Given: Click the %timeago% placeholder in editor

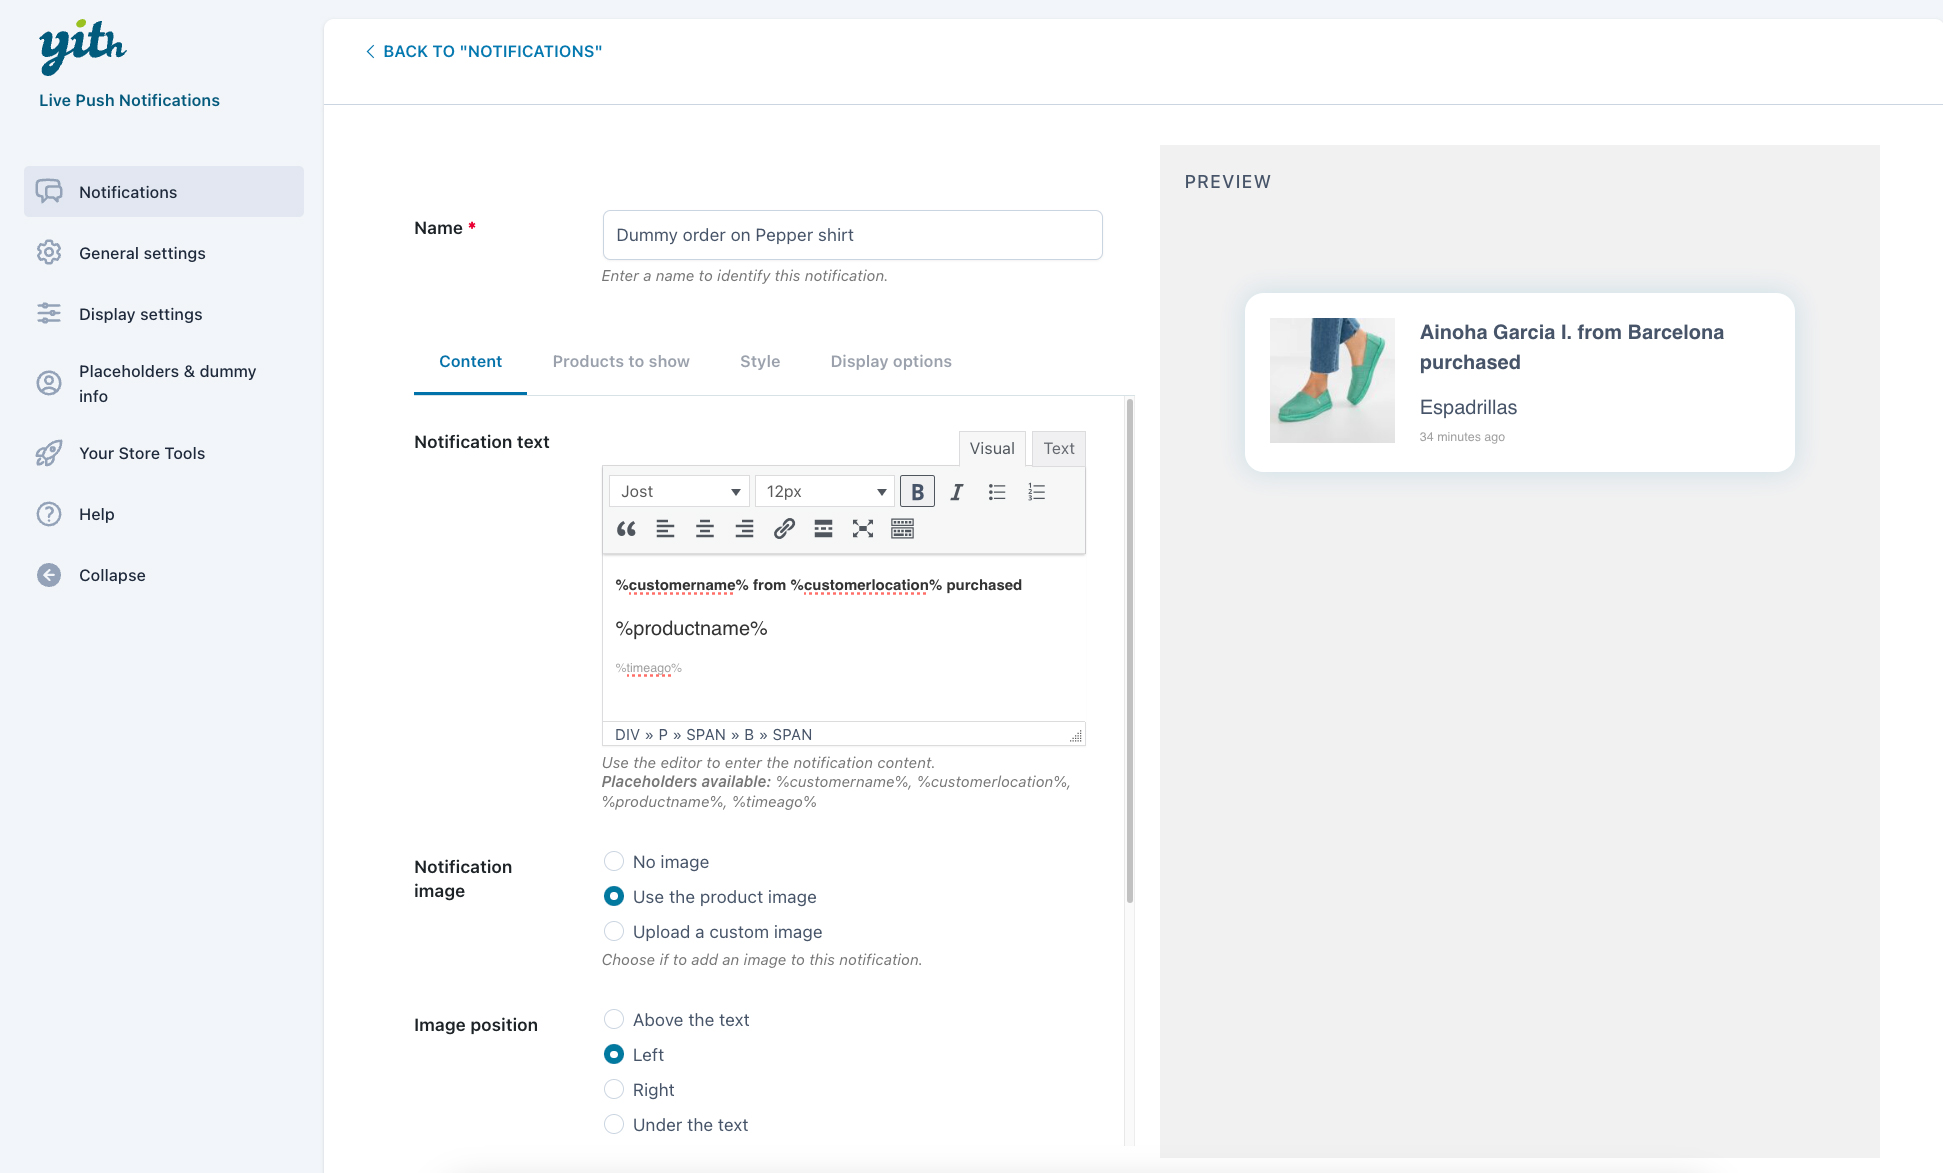Looking at the screenshot, I should 648,668.
